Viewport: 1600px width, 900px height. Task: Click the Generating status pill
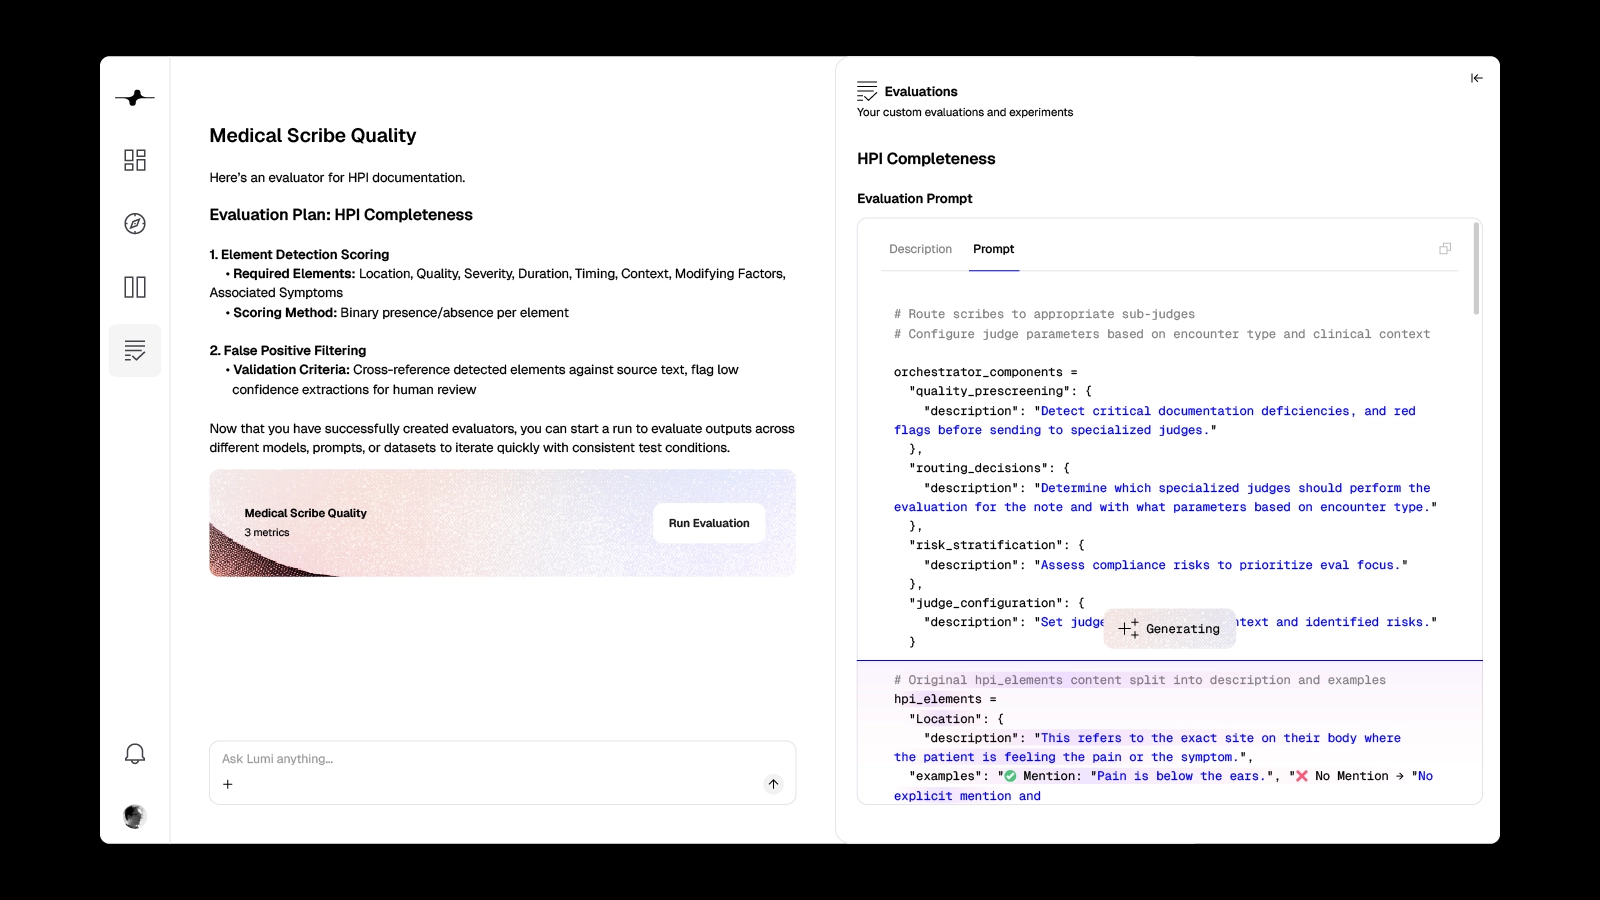click(x=1170, y=629)
